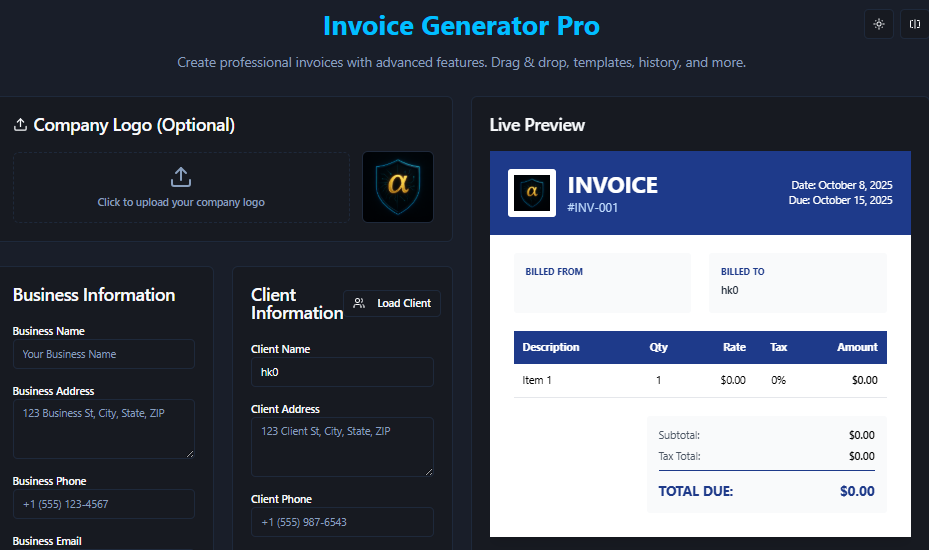This screenshot has width=929, height=550.
Task: Click the Client Address resize handle
Action: click(429, 472)
